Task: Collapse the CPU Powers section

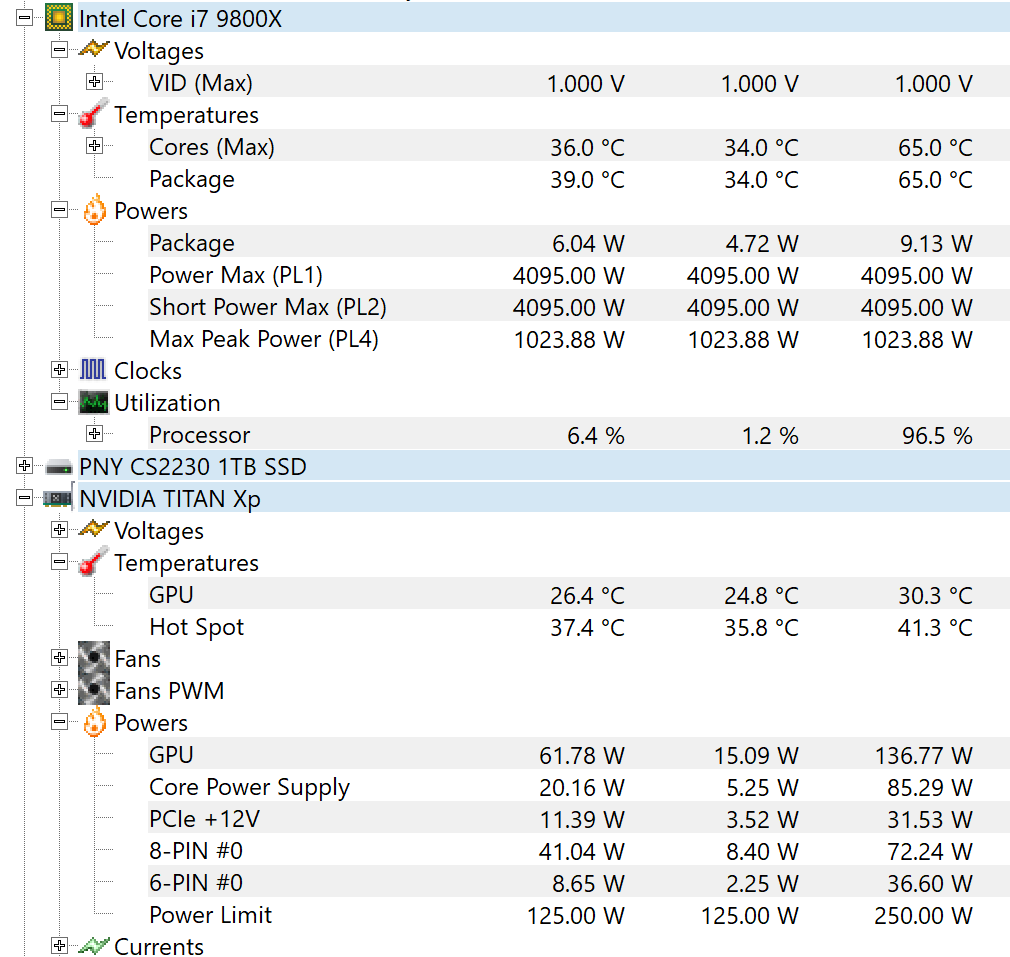Action: point(59,209)
